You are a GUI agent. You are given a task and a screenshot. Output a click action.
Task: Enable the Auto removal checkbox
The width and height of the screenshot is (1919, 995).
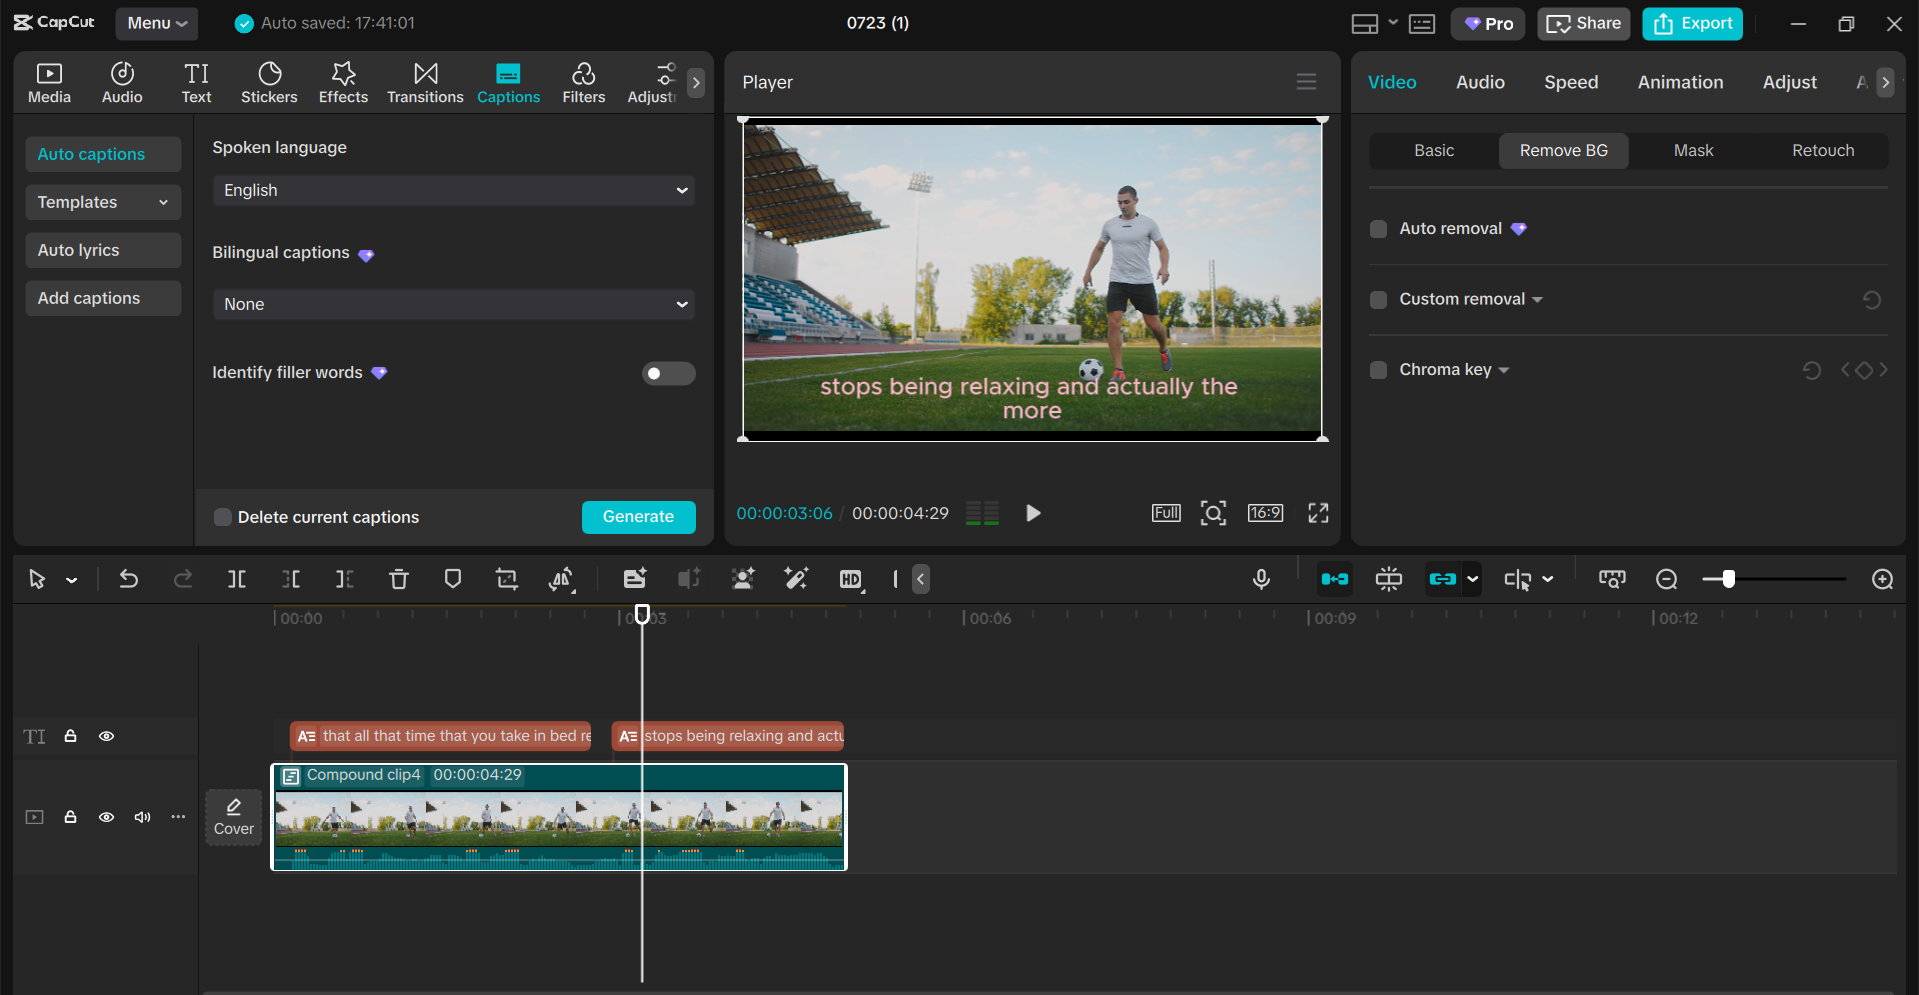coord(1378,229)
